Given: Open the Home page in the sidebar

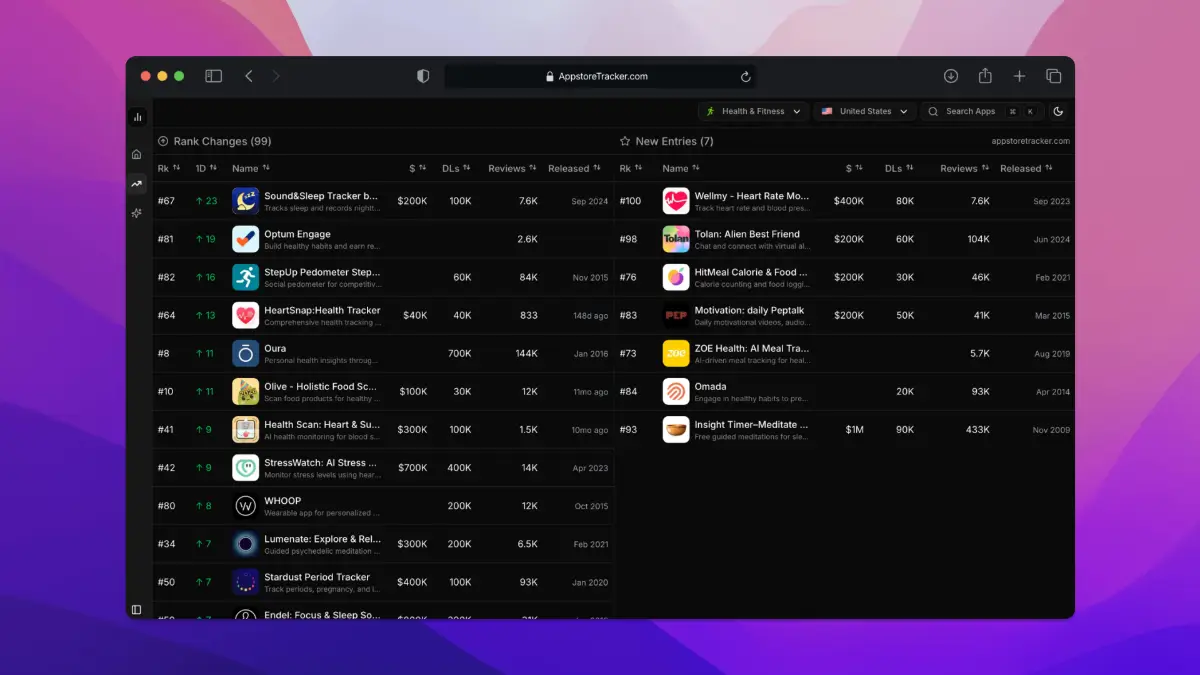Looking at the screenshot, I should click(x=137, y=154).
